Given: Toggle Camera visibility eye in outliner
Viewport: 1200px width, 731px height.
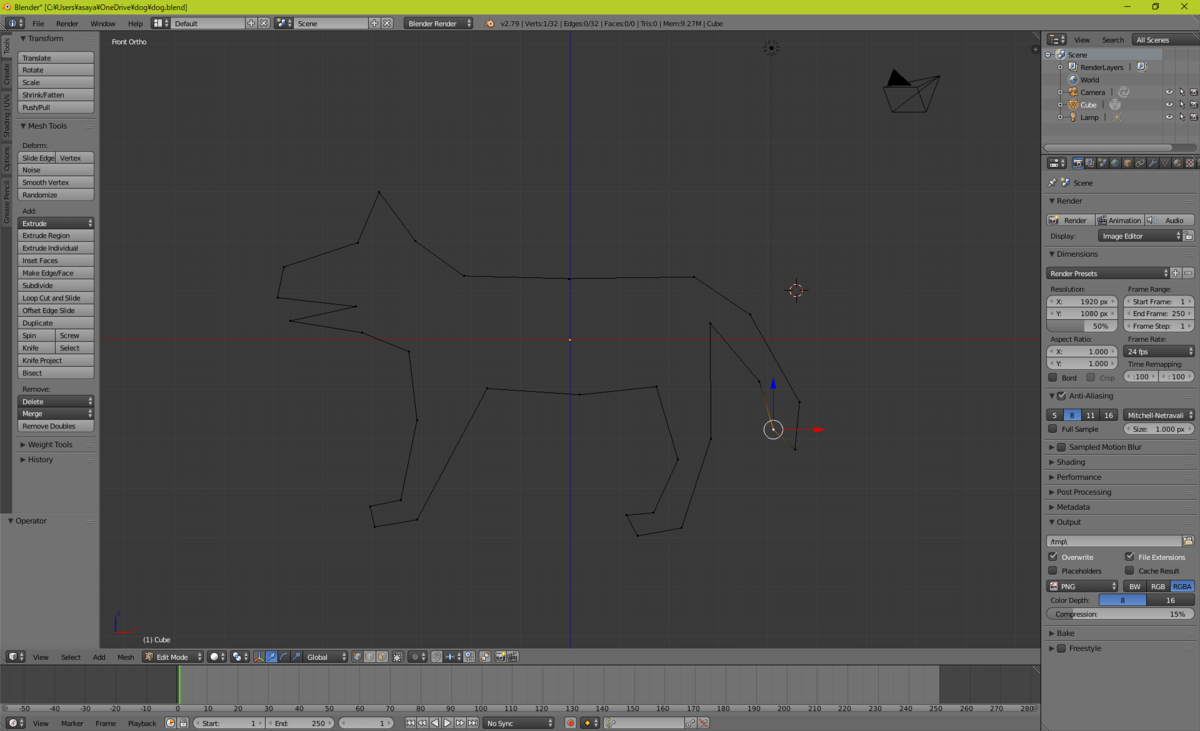Looking at the screenshot, I should [1169, 92].
